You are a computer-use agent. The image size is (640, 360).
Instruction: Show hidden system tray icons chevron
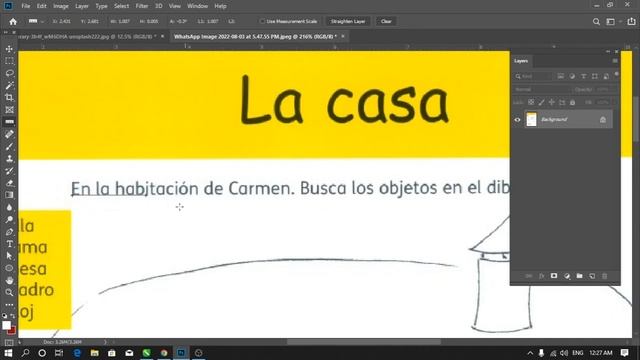(x=530, y=353)
